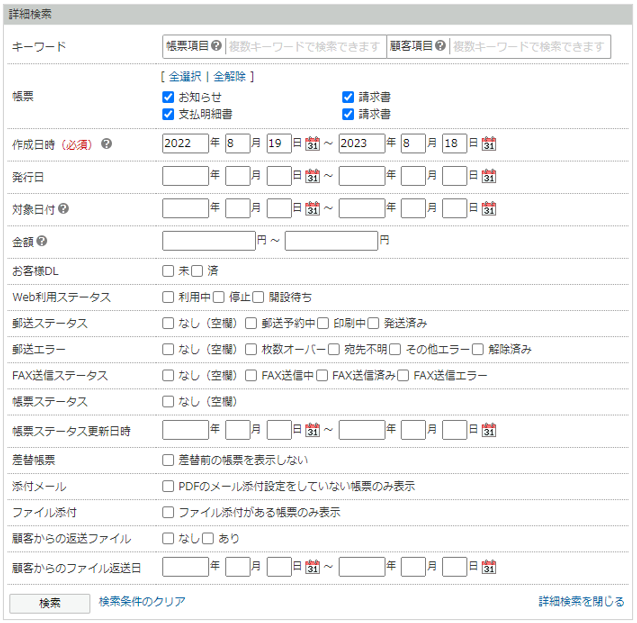Focus the 帳票項目 keyword field
The width and height of the screenshot is (637, 623).
pyautogui.click(x=305, y=47)
